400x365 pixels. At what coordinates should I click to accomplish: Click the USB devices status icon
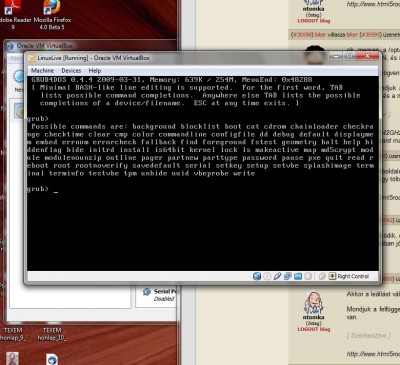pyautogui.click(x=277, y=276)
